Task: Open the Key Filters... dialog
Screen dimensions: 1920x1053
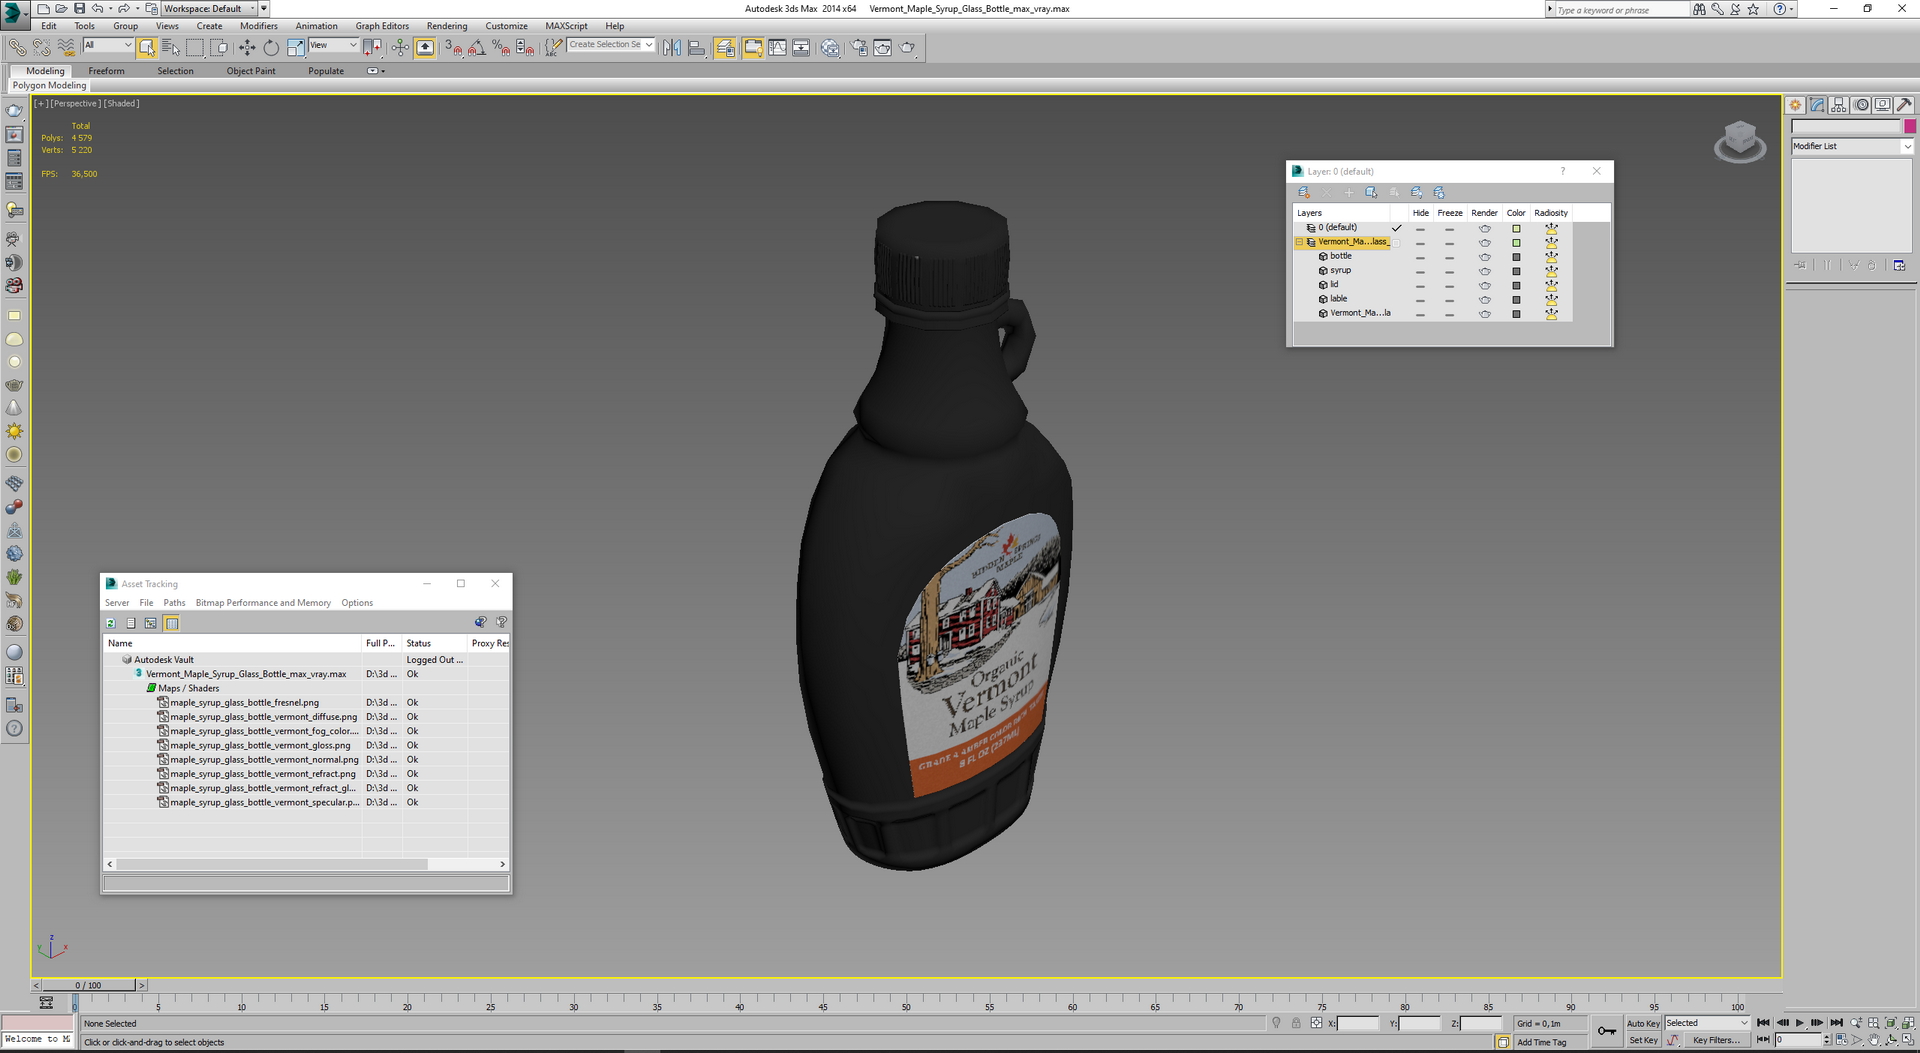Action: click(x=1715, y=1040)
